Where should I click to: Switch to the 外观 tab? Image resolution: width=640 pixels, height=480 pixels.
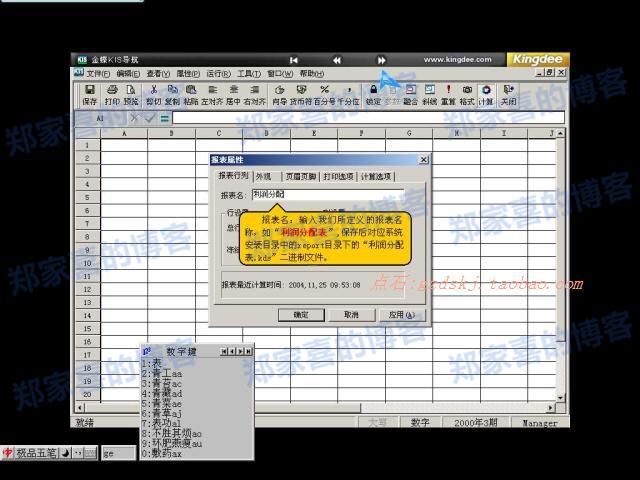click(263, 176)
